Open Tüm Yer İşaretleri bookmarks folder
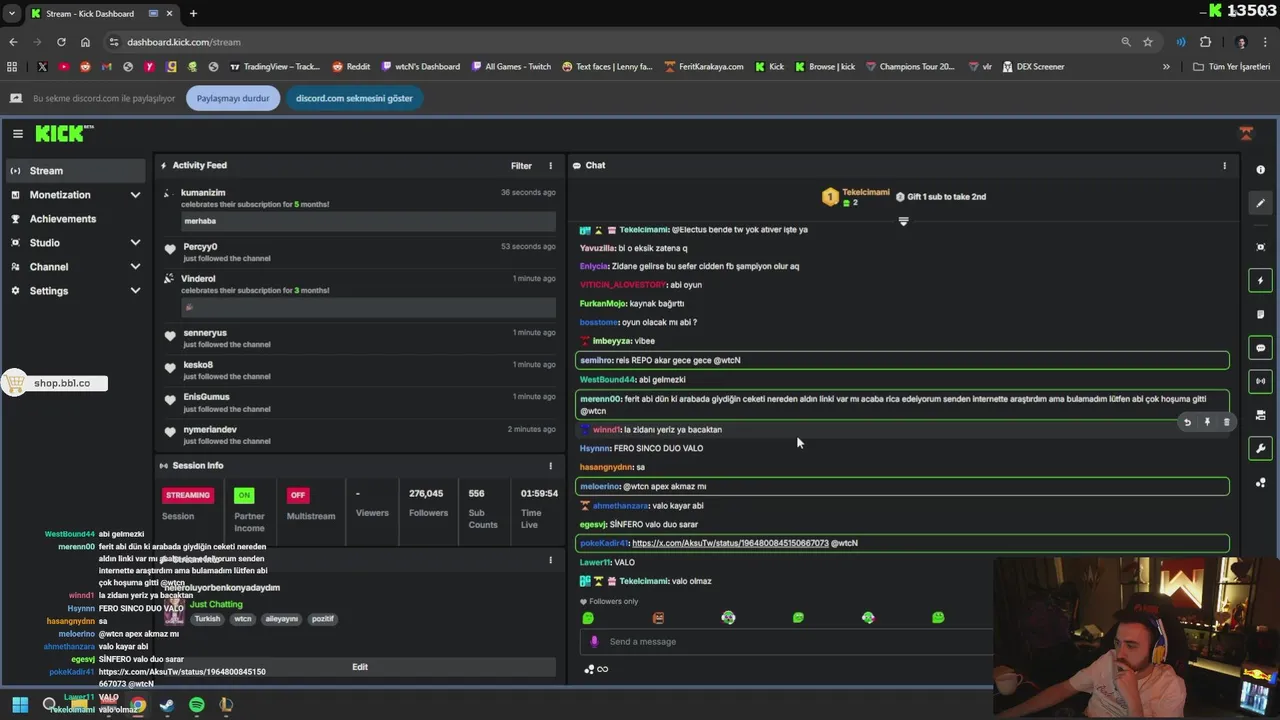Viewport: 1280px width, 720px height. 1231,67
